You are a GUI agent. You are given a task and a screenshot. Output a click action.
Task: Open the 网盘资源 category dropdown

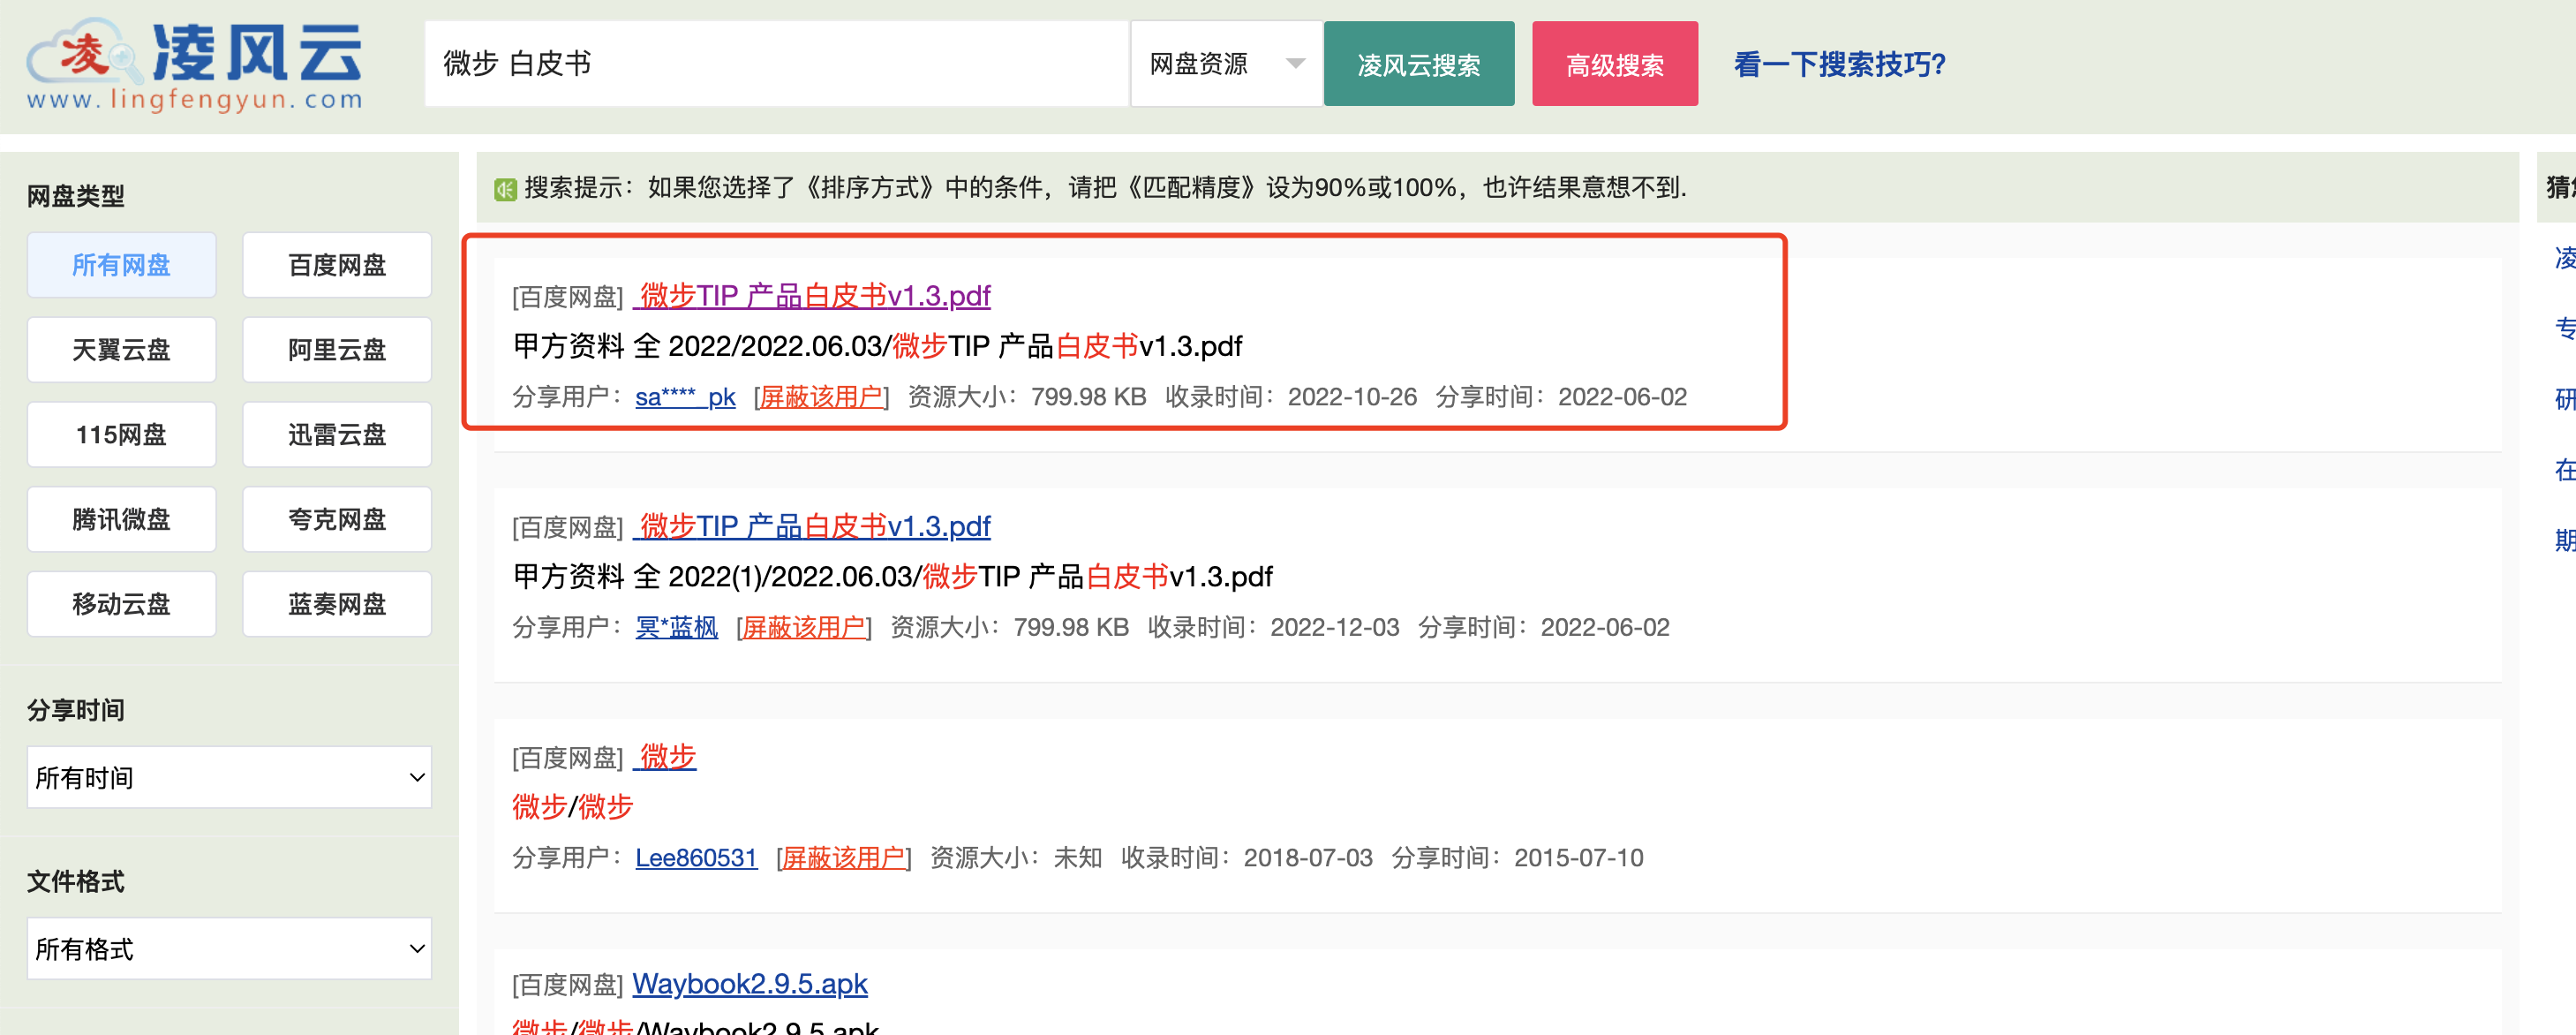tap(1224, 63)
